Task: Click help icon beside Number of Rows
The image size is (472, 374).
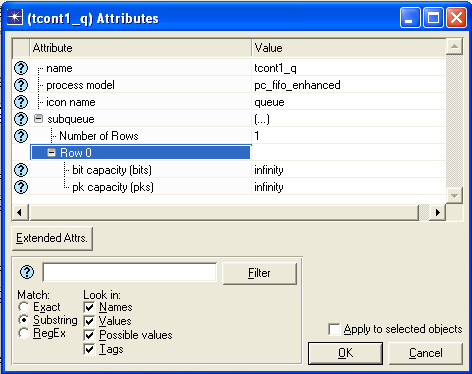Action: pos(21,136)
